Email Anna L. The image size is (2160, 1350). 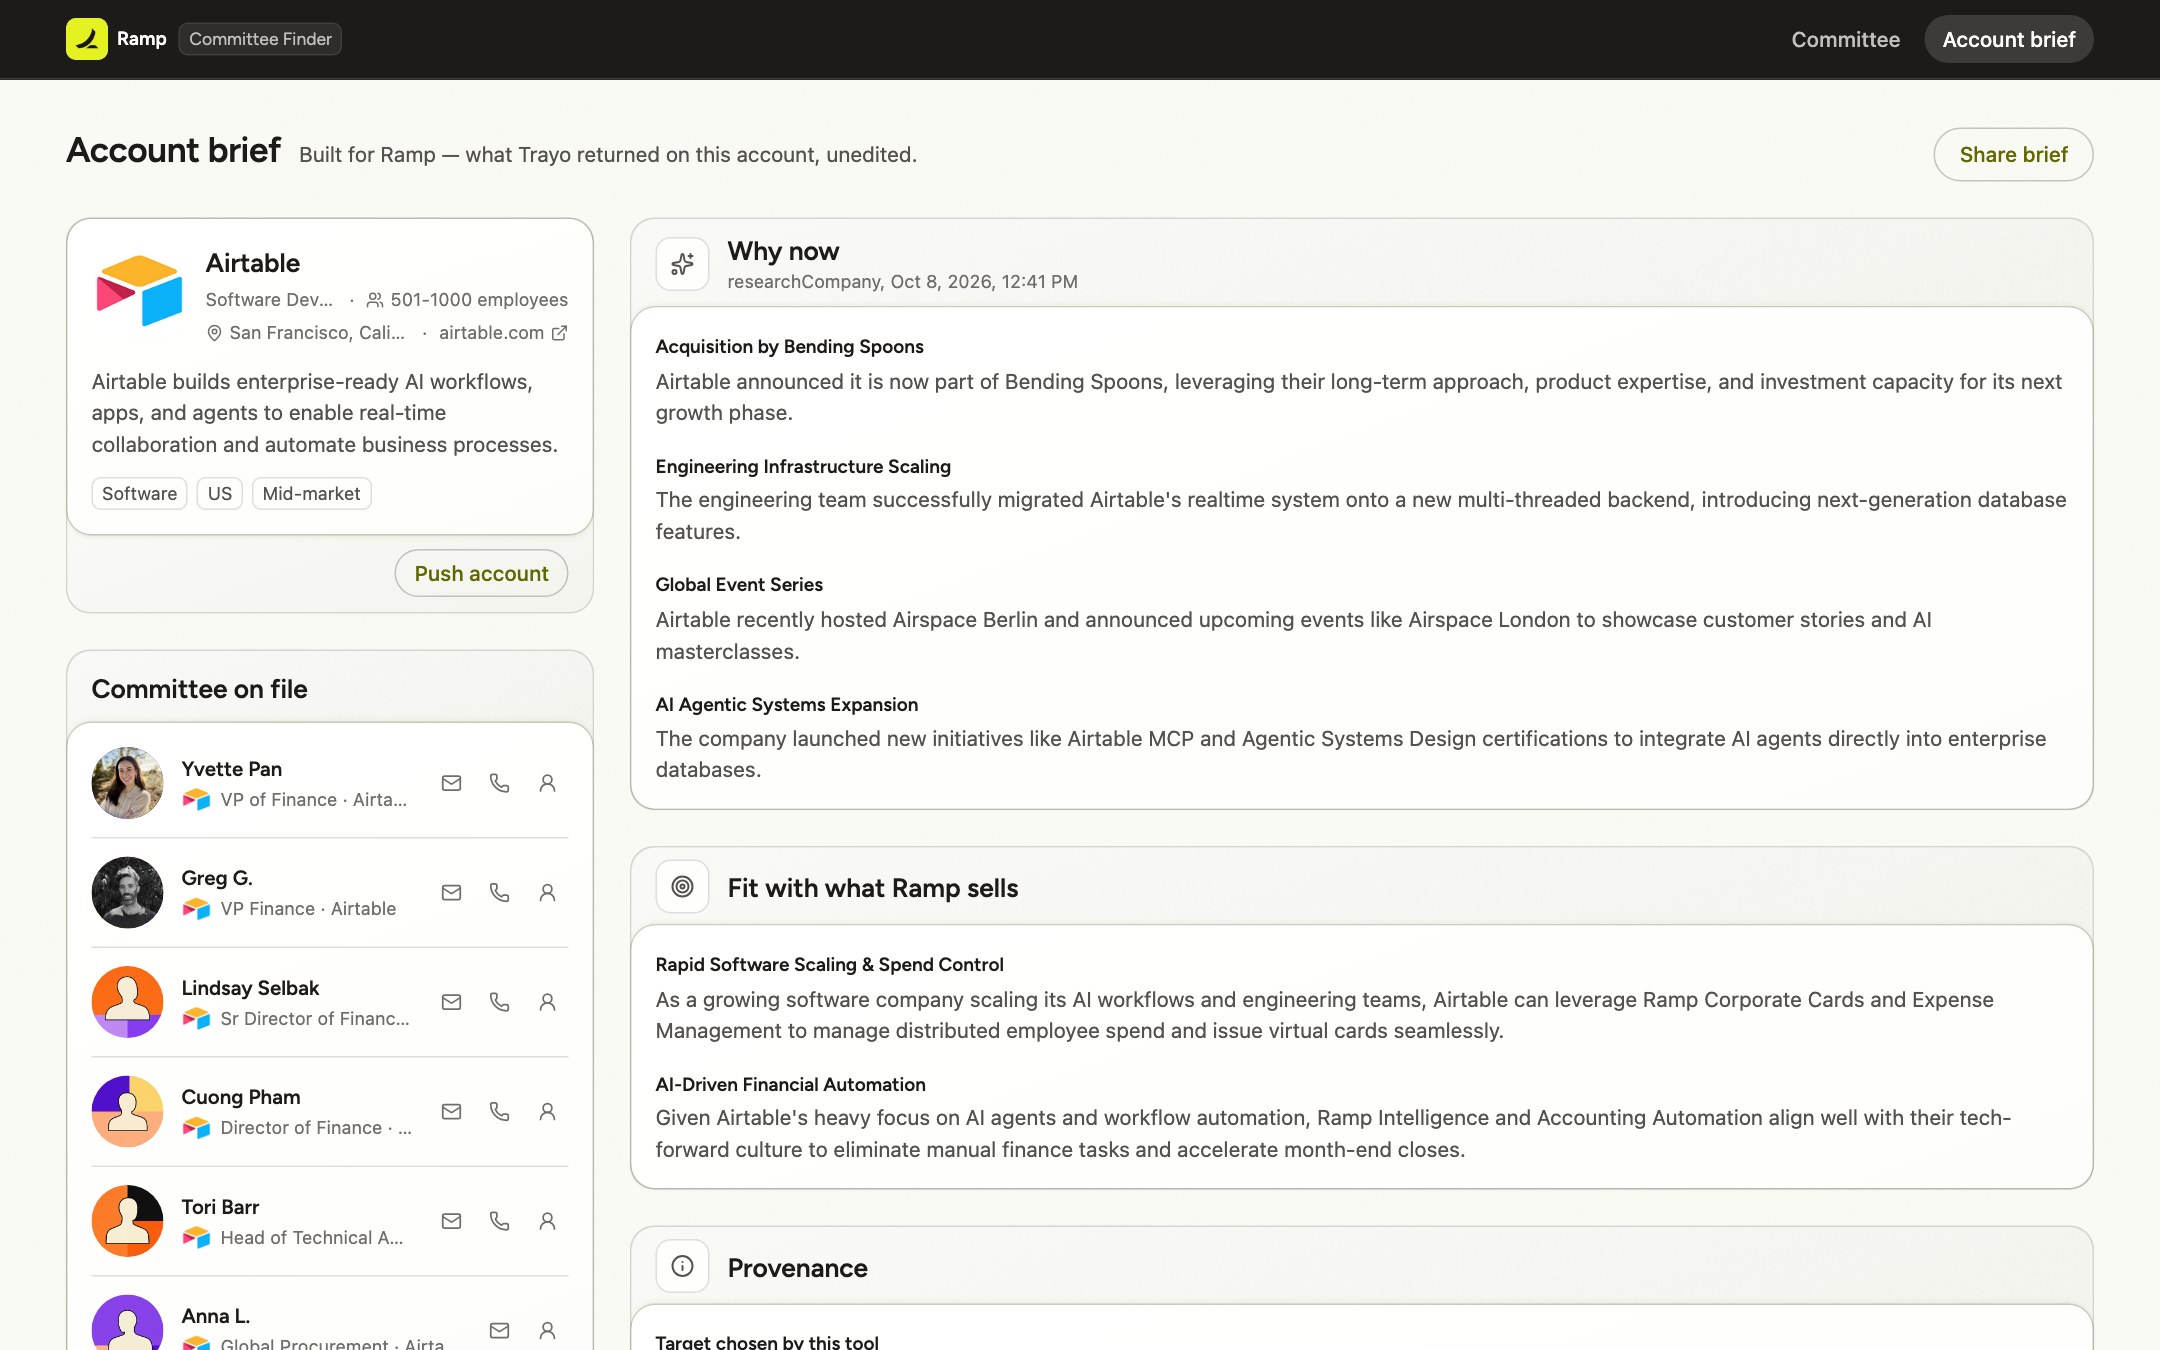pyautogui.click(x=499, y=1330)
